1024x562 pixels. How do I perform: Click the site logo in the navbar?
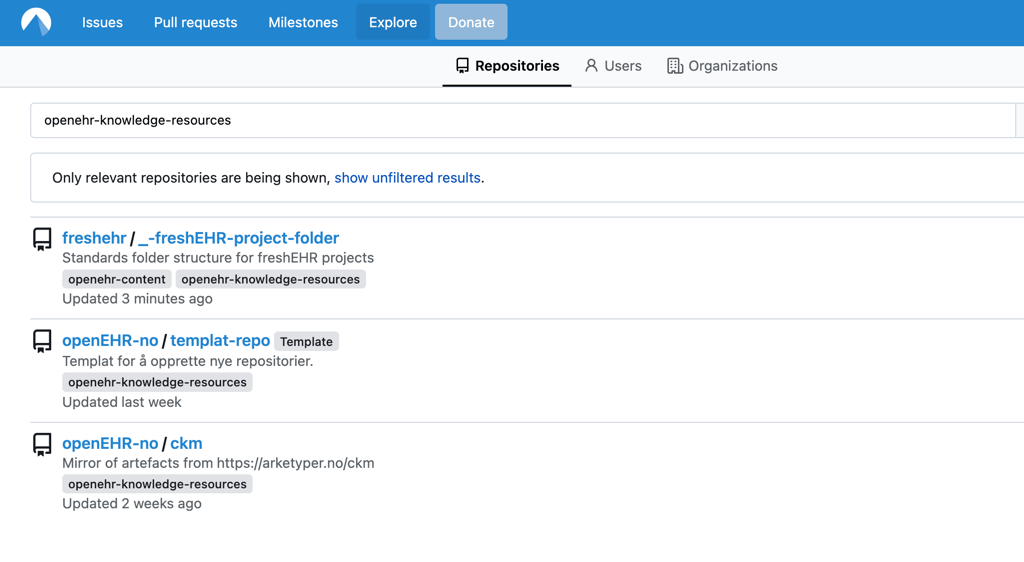point(36,22)
